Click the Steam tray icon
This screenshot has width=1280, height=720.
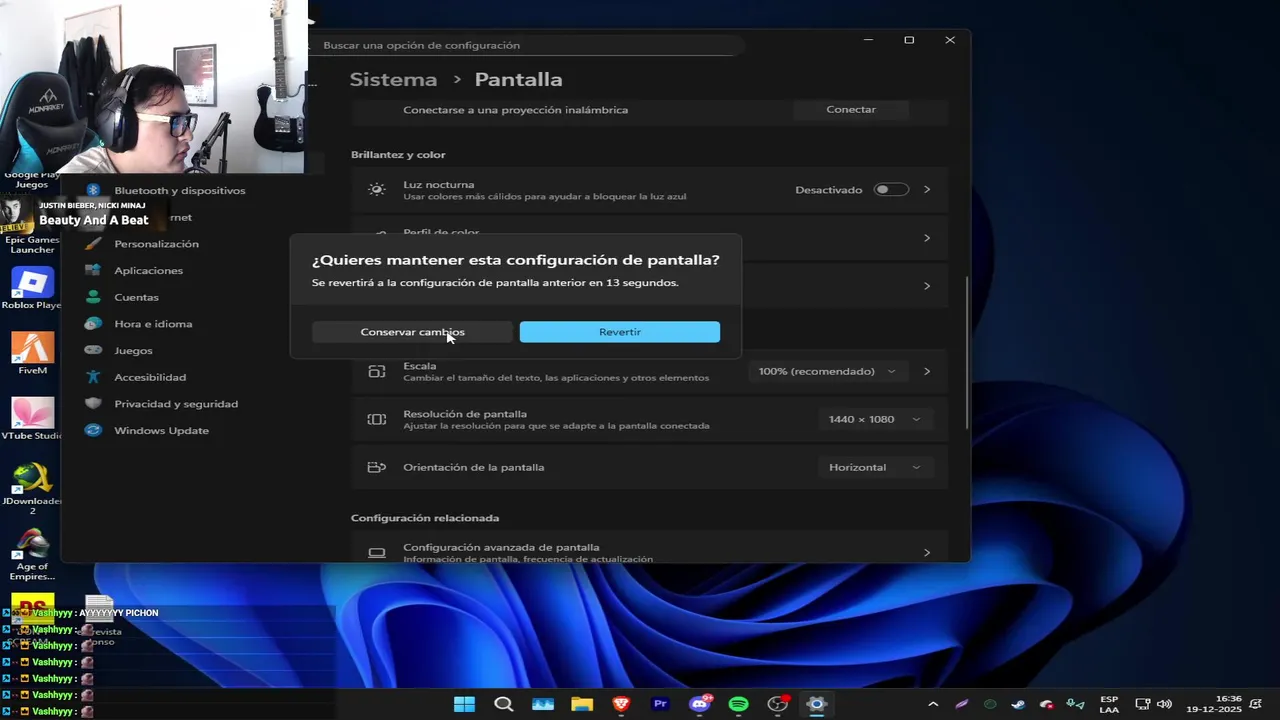1018,704
